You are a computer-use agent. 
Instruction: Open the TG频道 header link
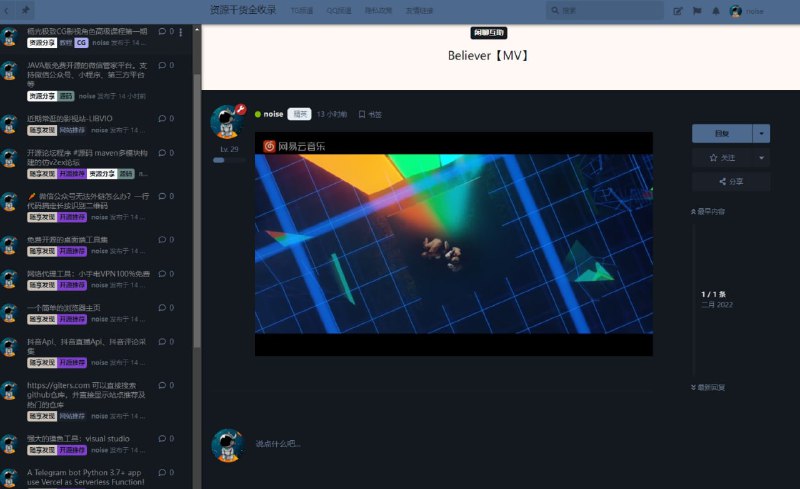pos(302,11)
